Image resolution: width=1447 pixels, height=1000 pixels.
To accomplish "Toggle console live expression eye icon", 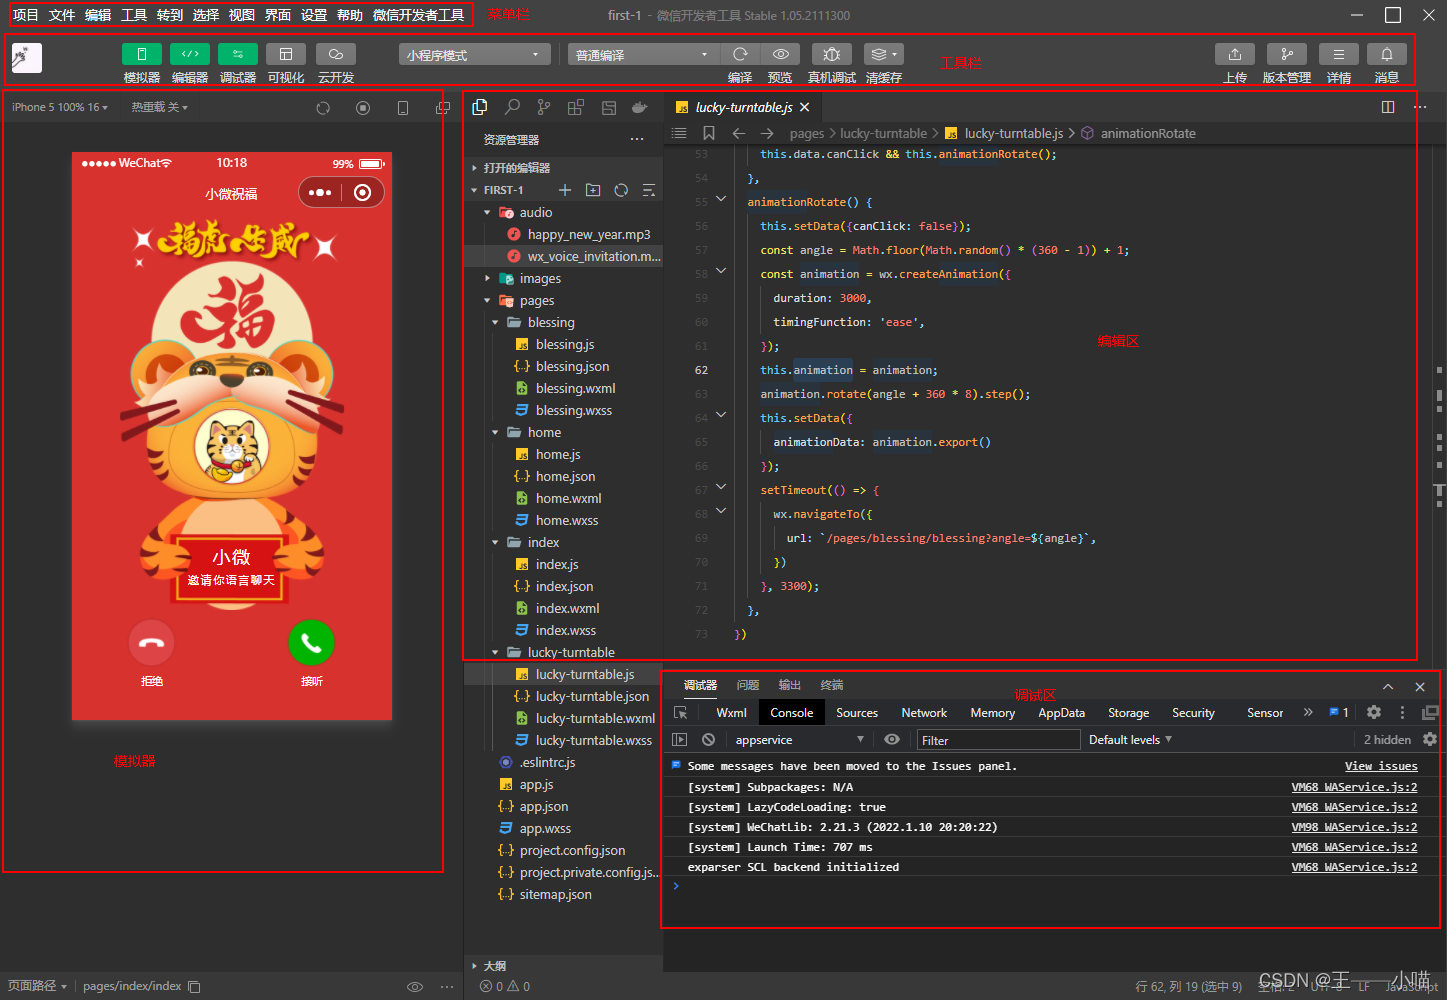I will 892,740.
